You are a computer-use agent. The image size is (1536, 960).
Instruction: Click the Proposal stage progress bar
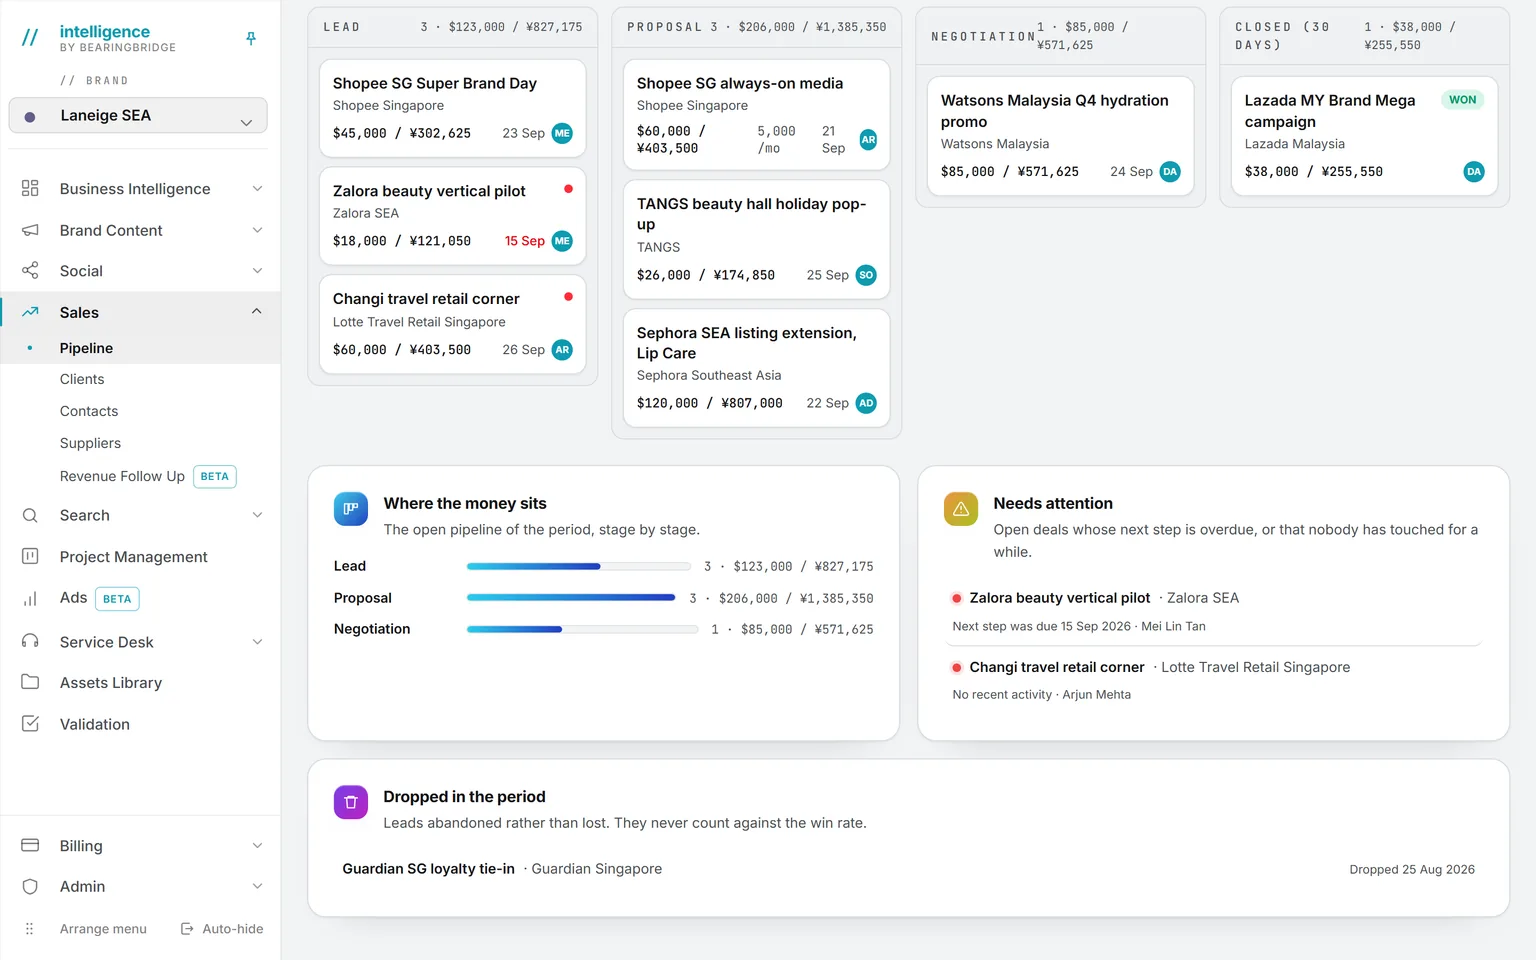[572, 598]
